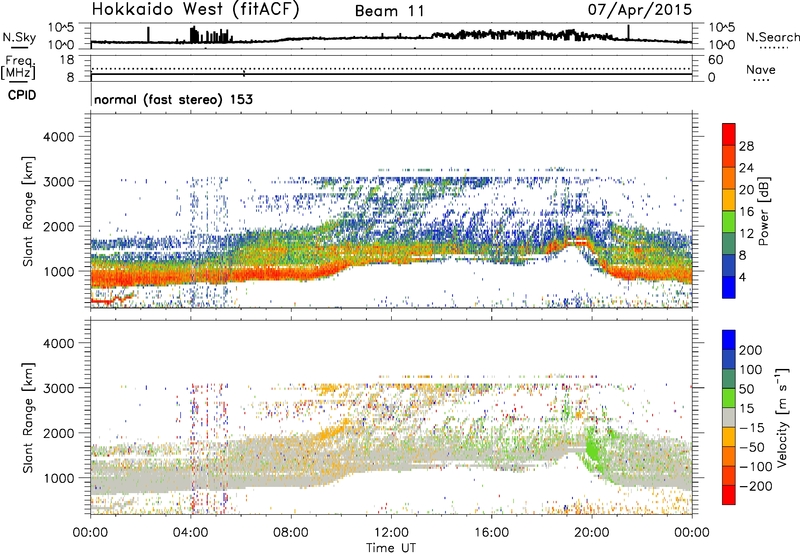Click velocity colorbar value '-200'
This screenshot has width=800, height=554.
coord(756,486)
